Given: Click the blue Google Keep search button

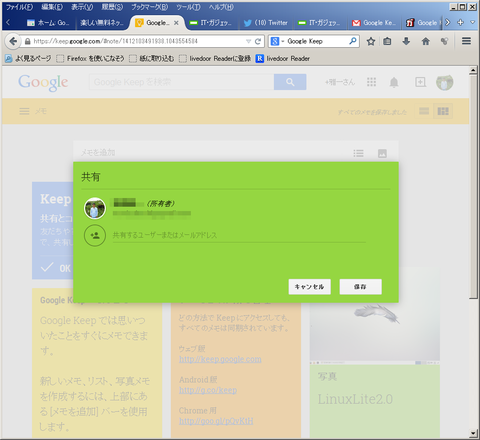Looking at the screenshot, I should coord(290,82).
